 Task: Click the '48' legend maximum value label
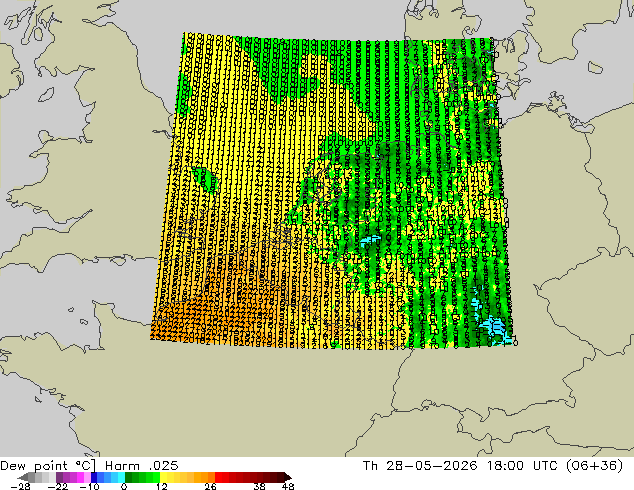coord(288,486)
